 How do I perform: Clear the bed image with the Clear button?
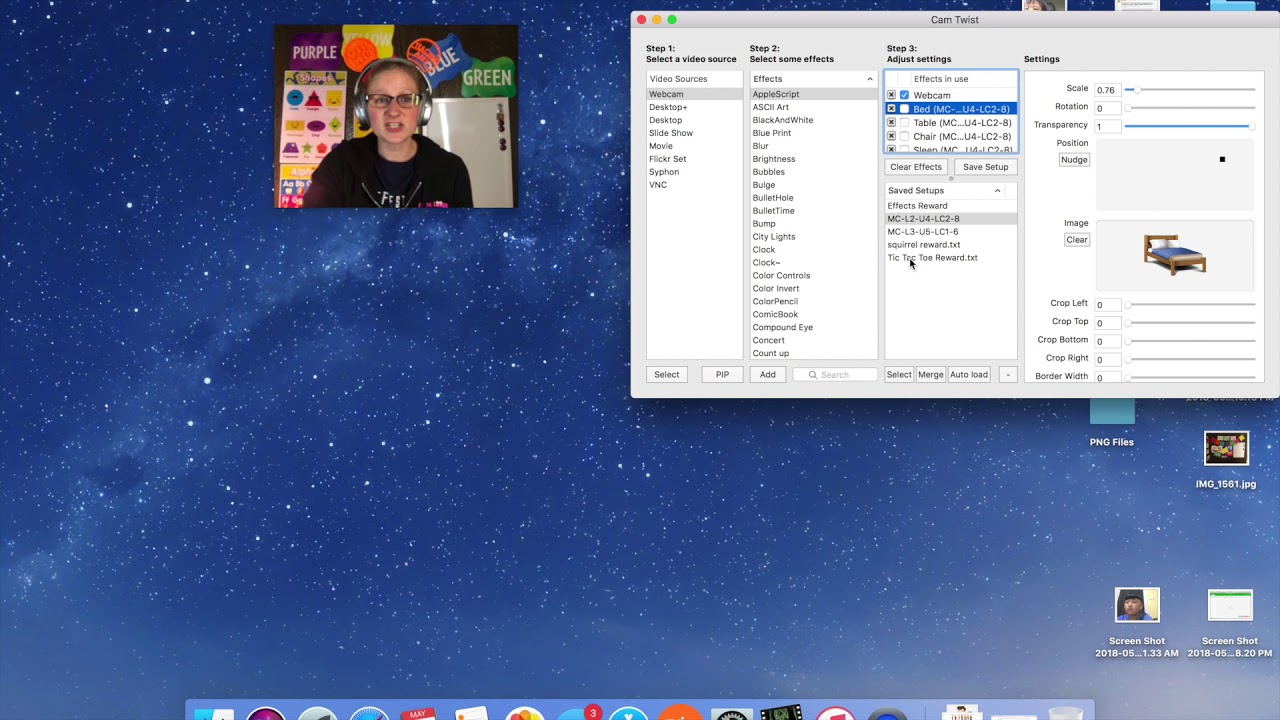1077,240
